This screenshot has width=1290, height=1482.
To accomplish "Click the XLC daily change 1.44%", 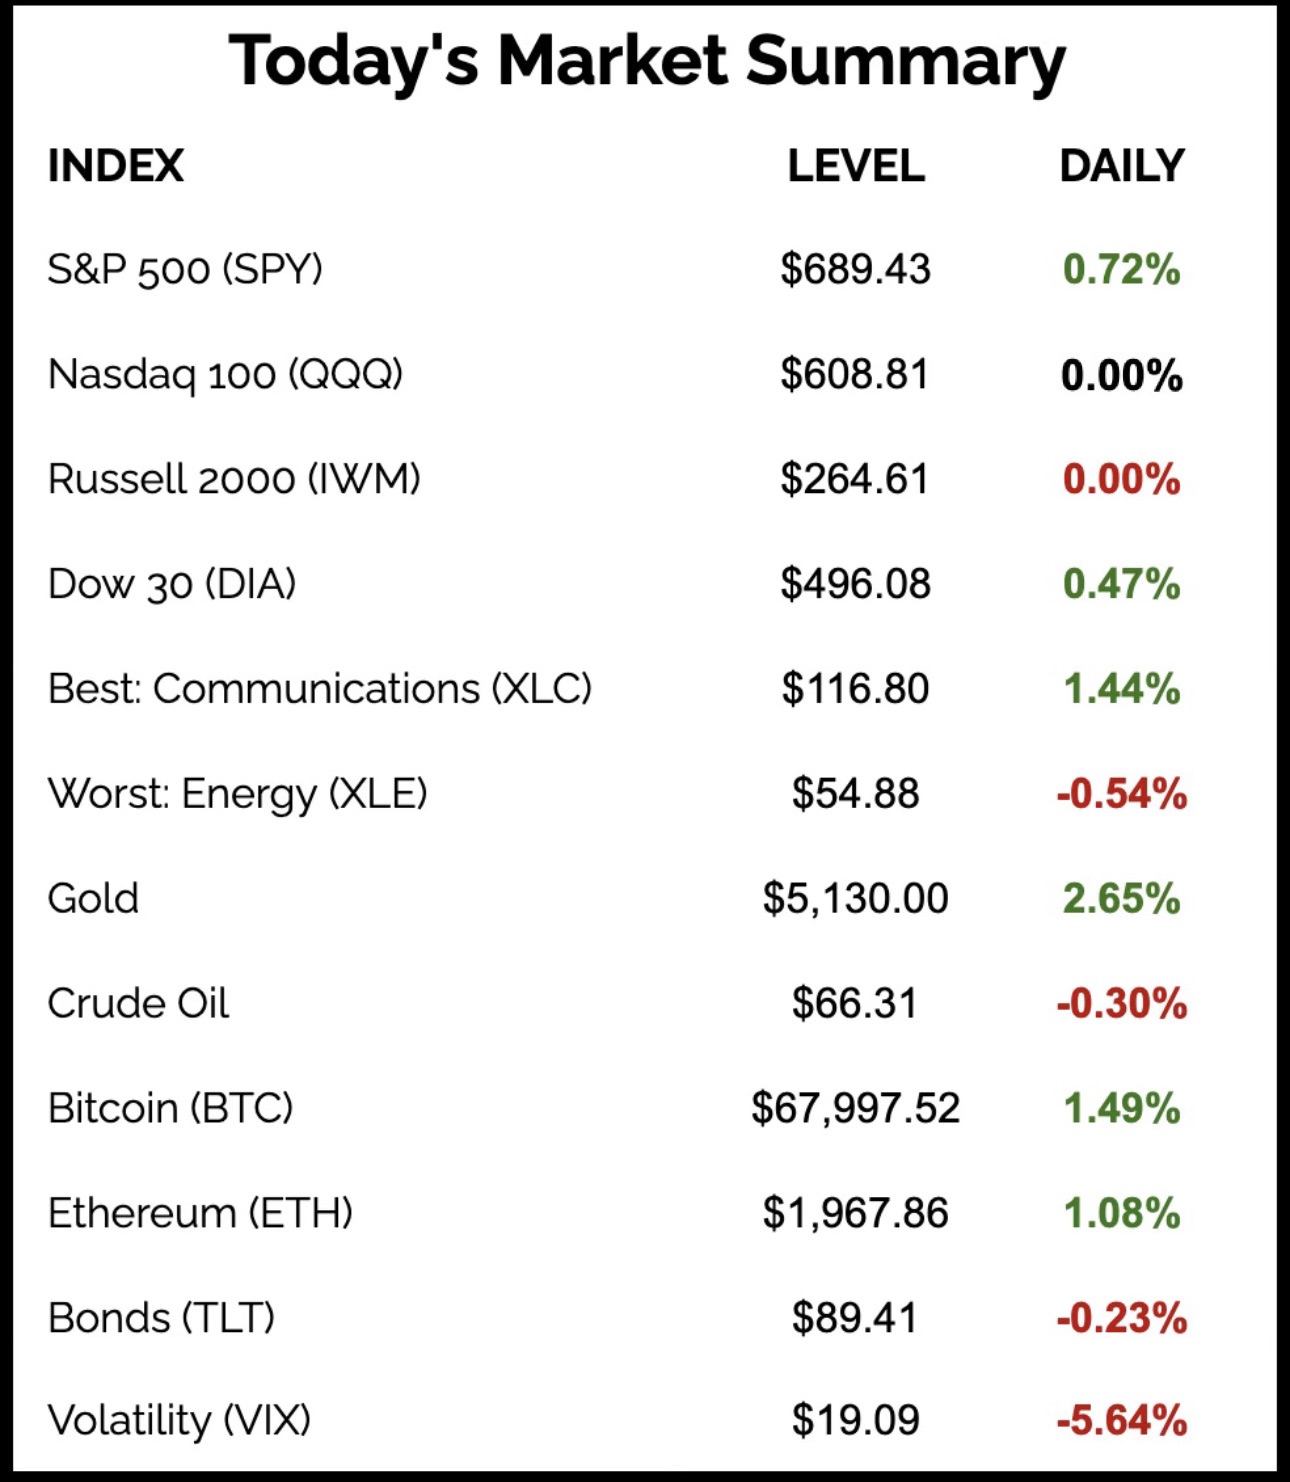I will coord(1121,689).
